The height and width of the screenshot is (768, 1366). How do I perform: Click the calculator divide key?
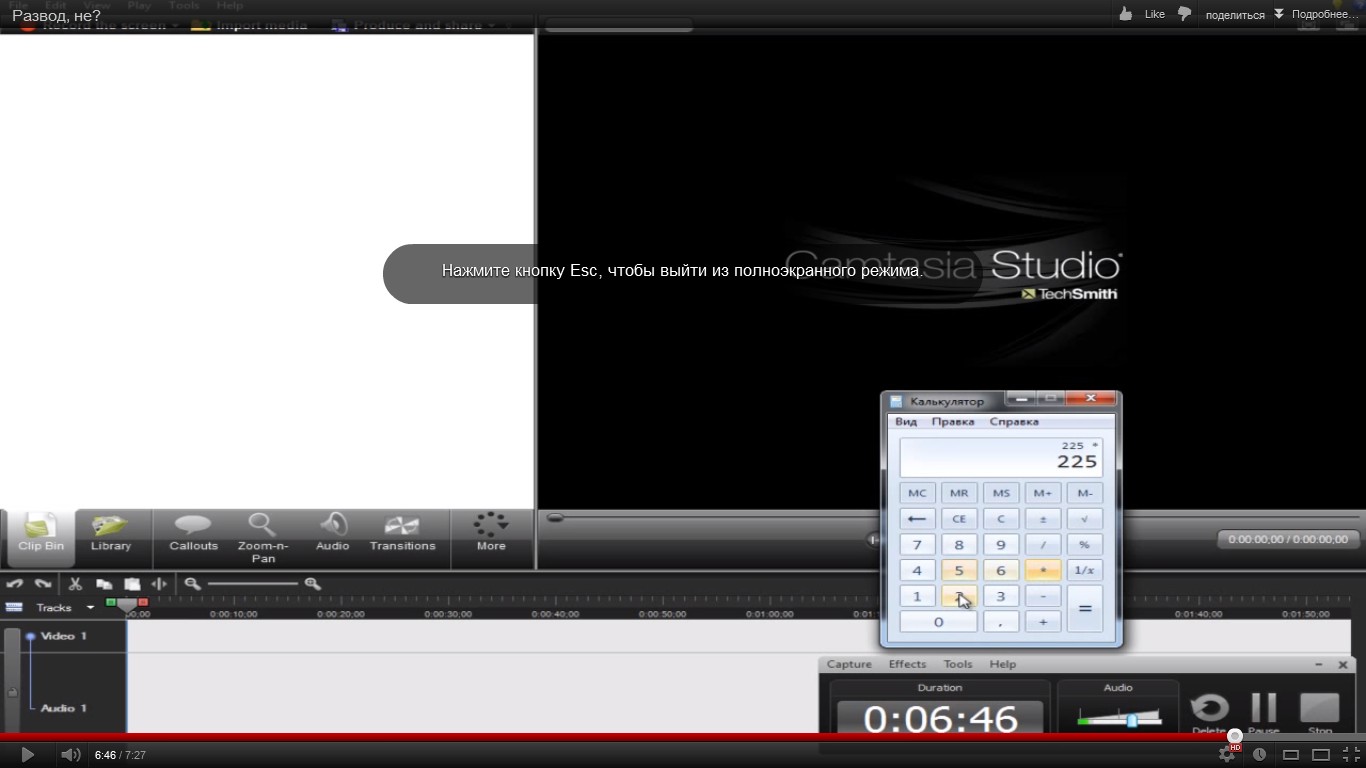(1043, 545)
